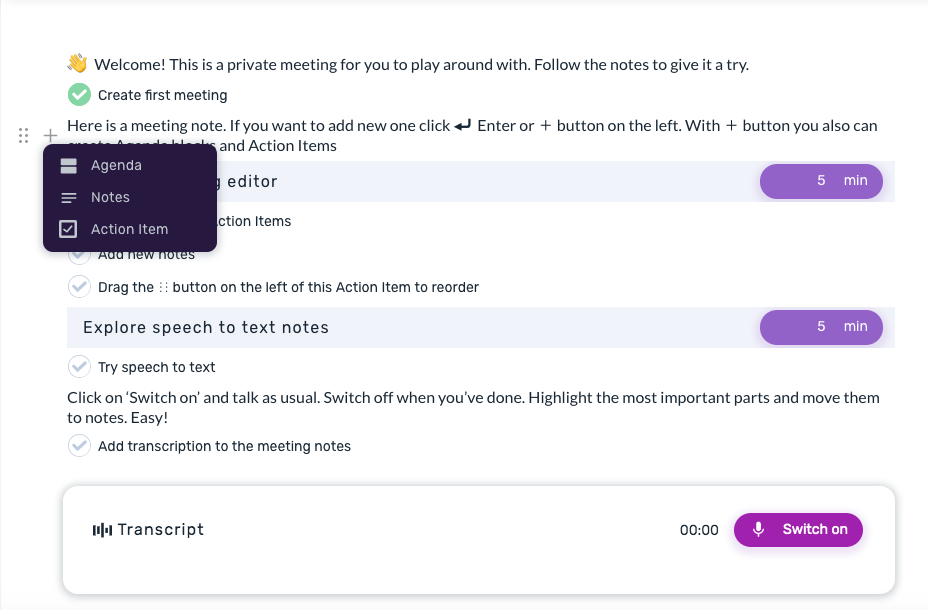The image size is (928, 610).
Task: Uncheck the Create first meeting item
Action: (79, 95)
